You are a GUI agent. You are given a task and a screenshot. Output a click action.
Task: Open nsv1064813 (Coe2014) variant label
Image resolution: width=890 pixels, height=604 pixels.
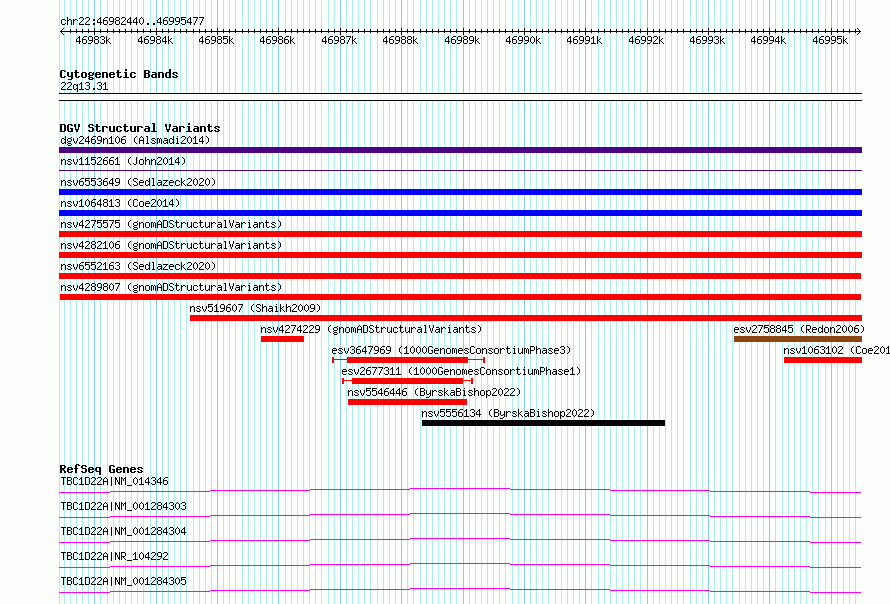(x=120, y=203)
